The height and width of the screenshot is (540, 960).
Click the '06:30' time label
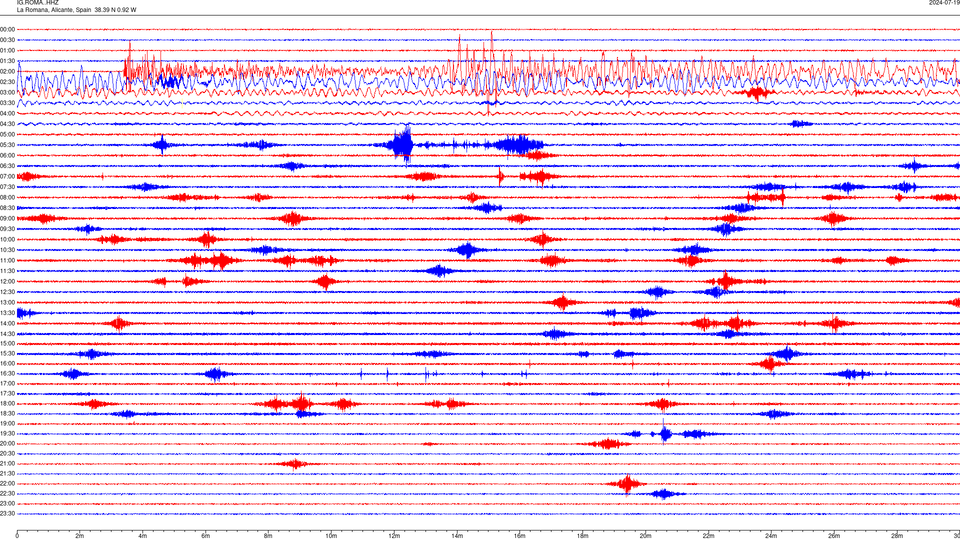point(7,166)
